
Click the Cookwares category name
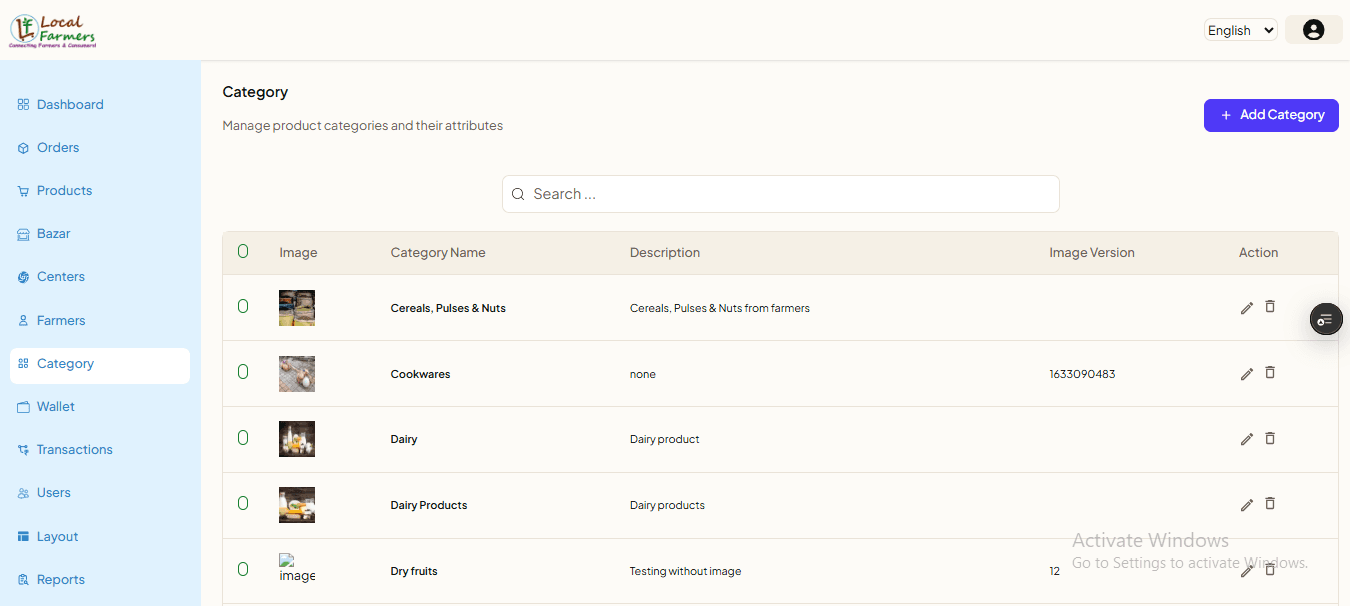420,374
